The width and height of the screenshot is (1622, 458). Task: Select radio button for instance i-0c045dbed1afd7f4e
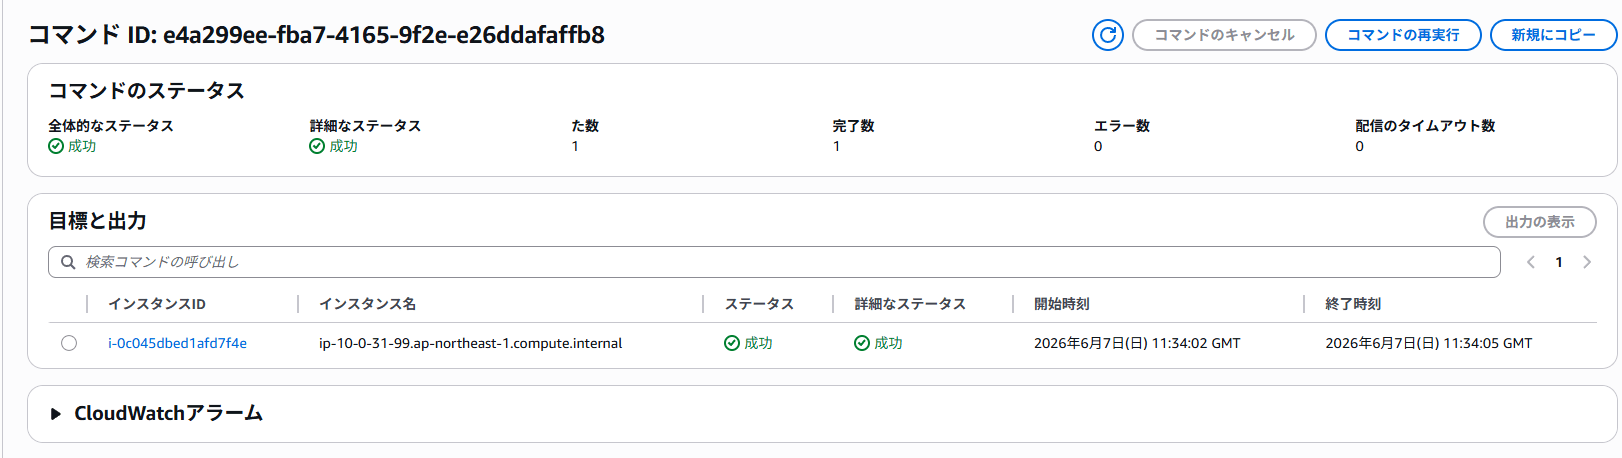tap(69, 343)
